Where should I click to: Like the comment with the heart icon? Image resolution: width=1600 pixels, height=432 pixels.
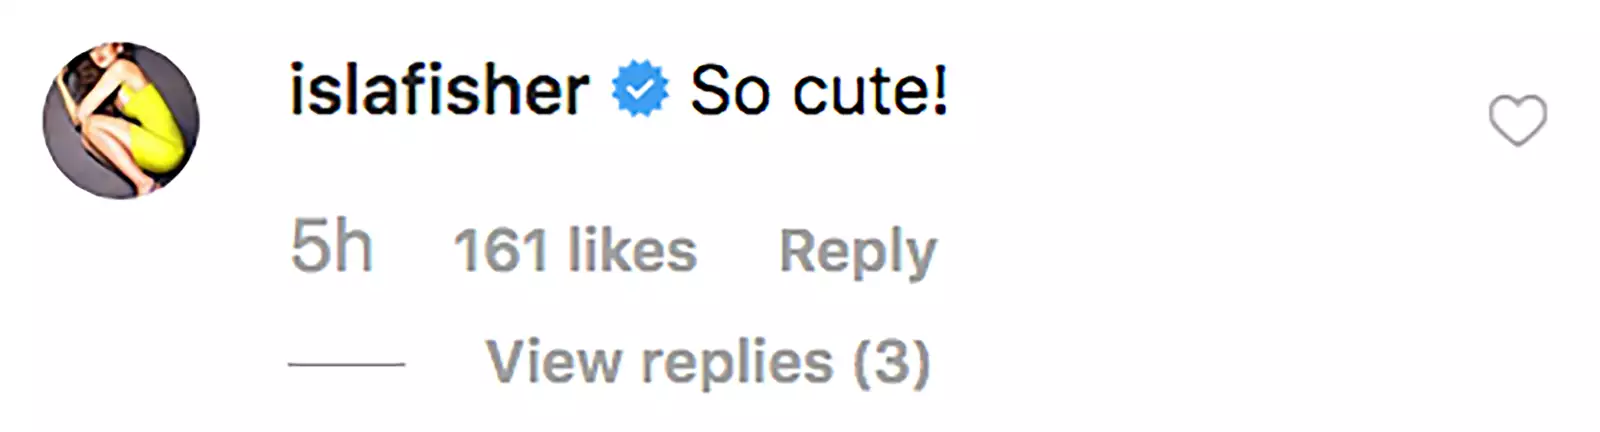tap(1517, 121)
